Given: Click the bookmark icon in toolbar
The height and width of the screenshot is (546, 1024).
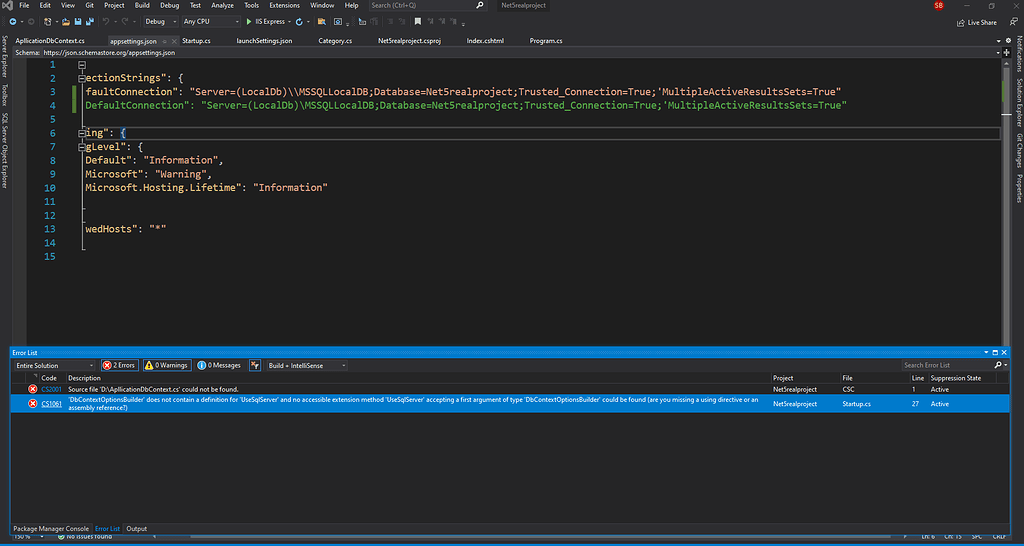Looking at the screenshot, I should [419, 21].
